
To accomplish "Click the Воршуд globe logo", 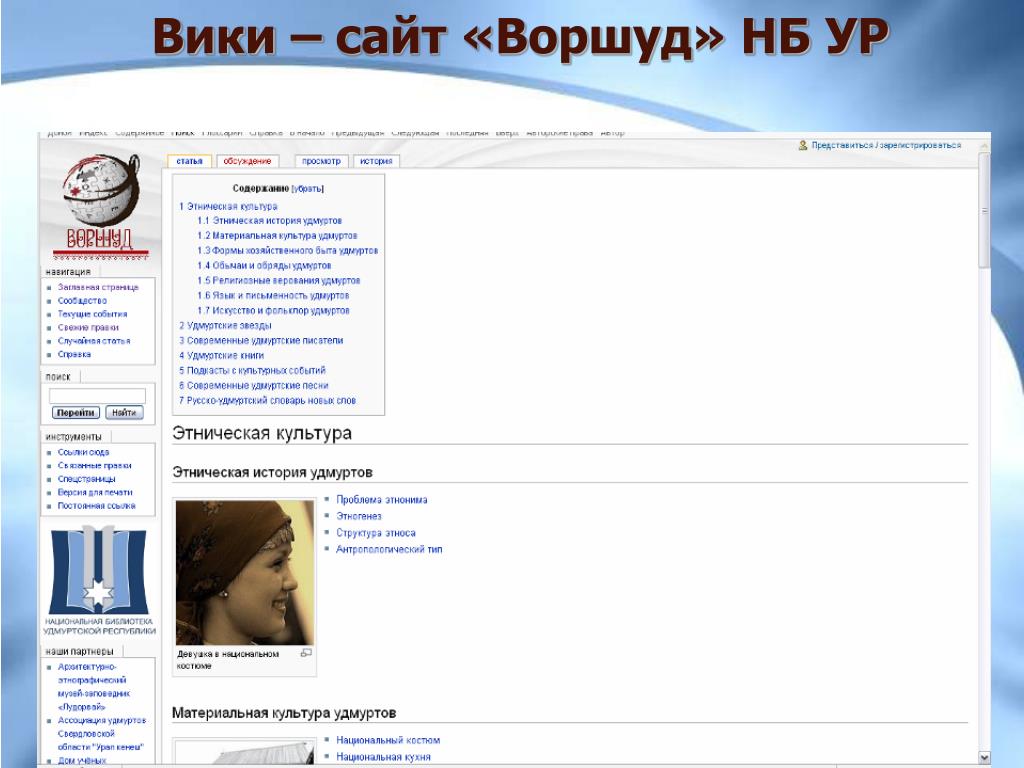I will pos(101,206).
